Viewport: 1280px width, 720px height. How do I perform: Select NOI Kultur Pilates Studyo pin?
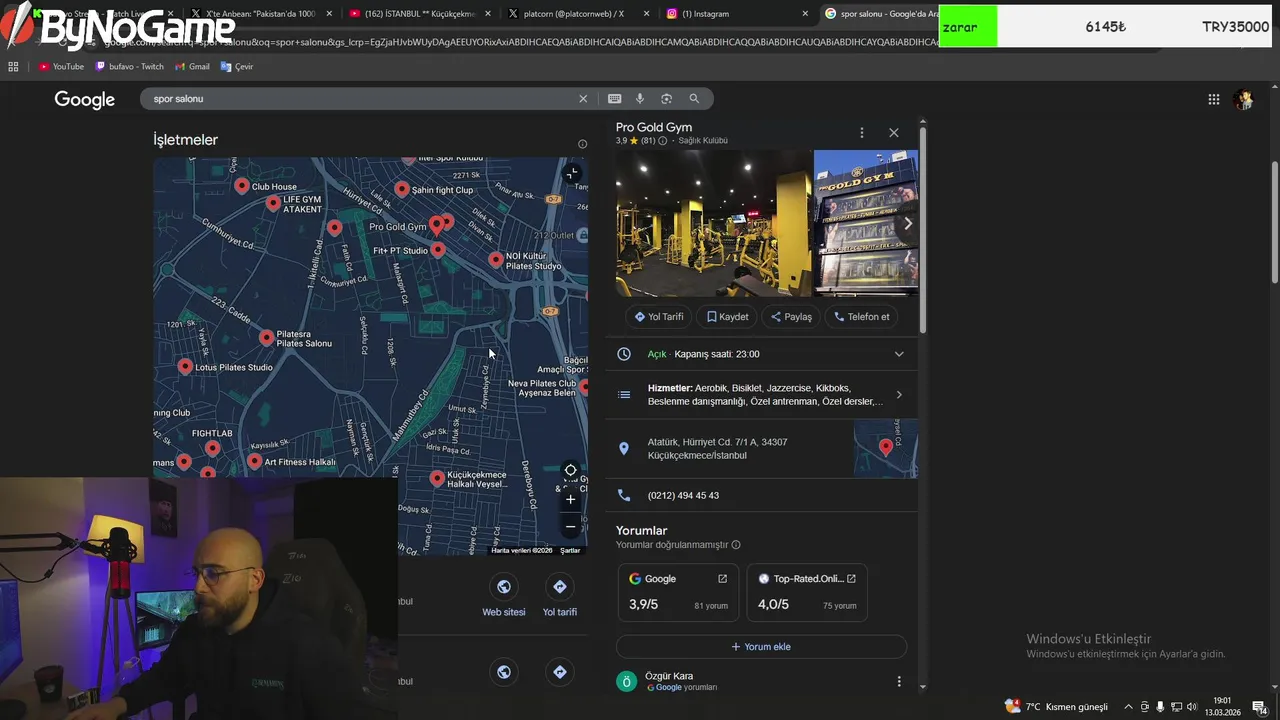click(495, 260)
